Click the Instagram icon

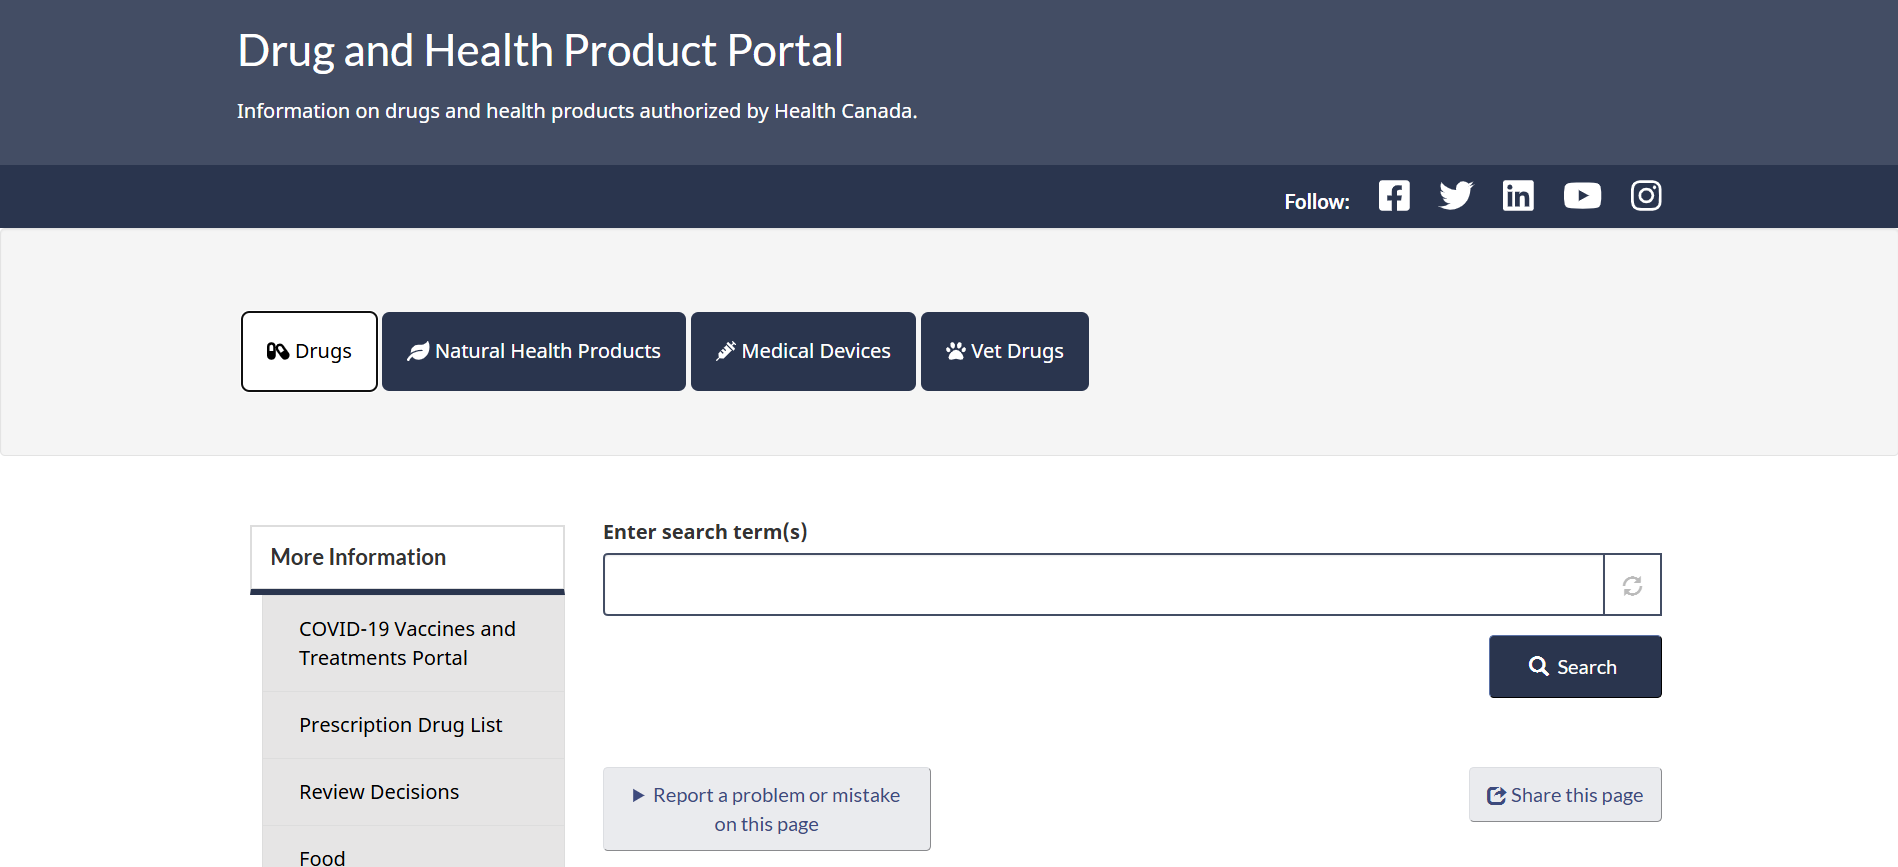click(x=1646, y=196)
